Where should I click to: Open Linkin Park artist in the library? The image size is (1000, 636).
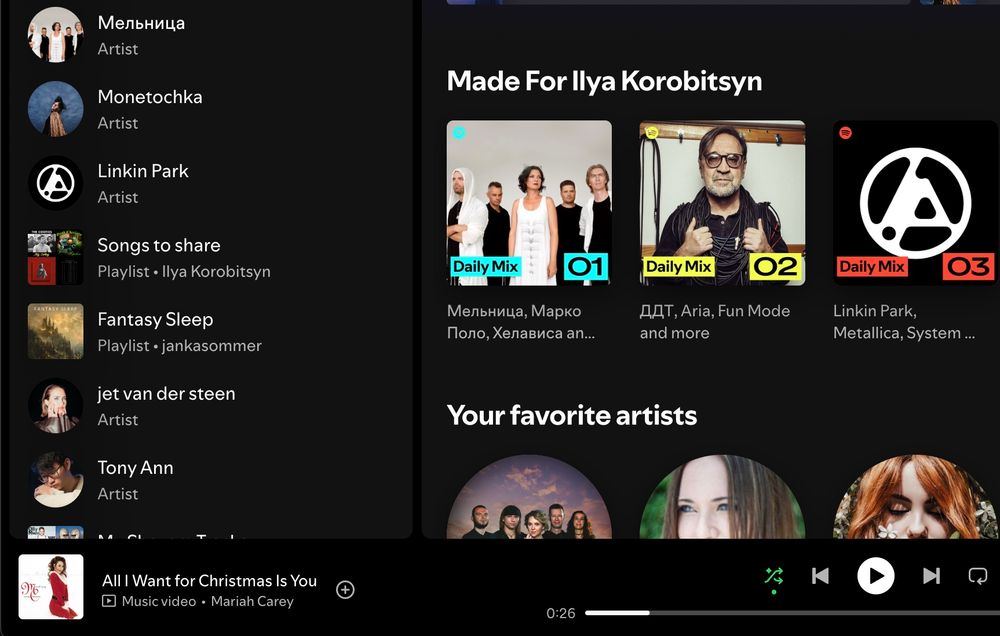[x=210, y=183]
